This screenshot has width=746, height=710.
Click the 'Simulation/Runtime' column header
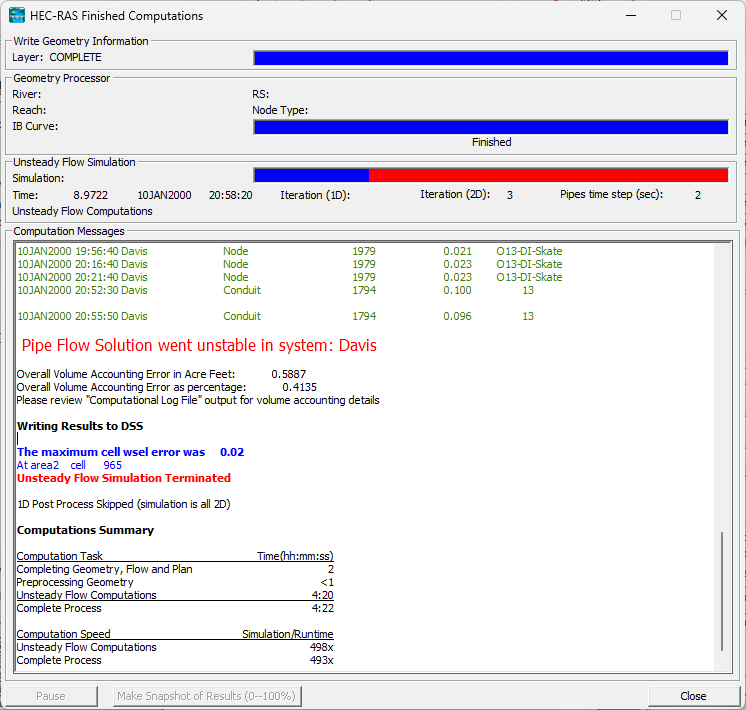coord(287,634)
